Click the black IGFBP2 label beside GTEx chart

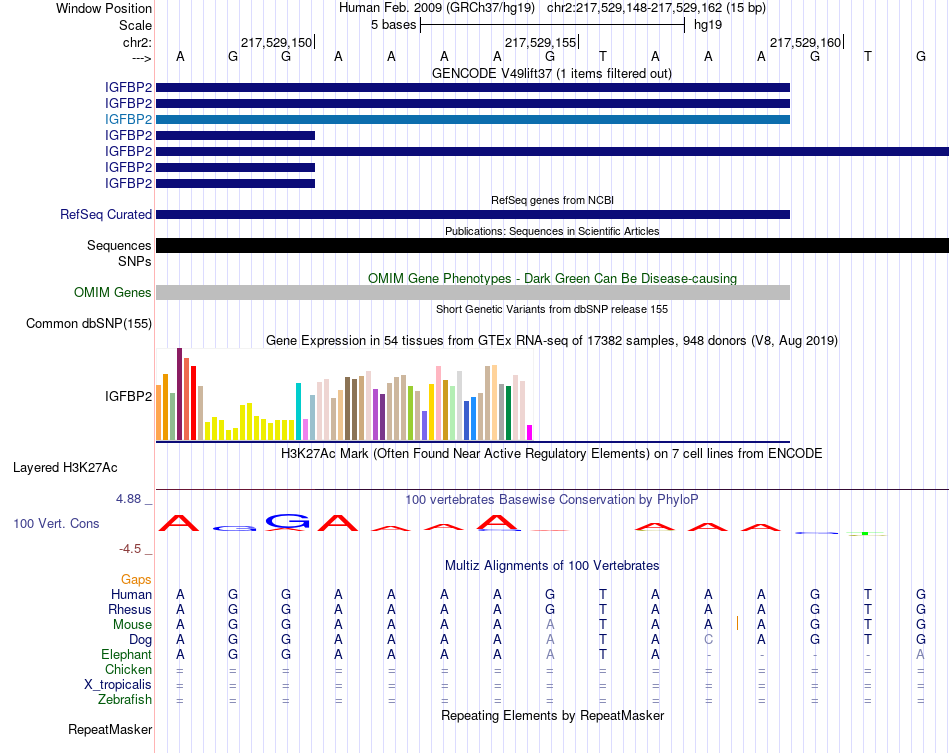pos(128,396)
